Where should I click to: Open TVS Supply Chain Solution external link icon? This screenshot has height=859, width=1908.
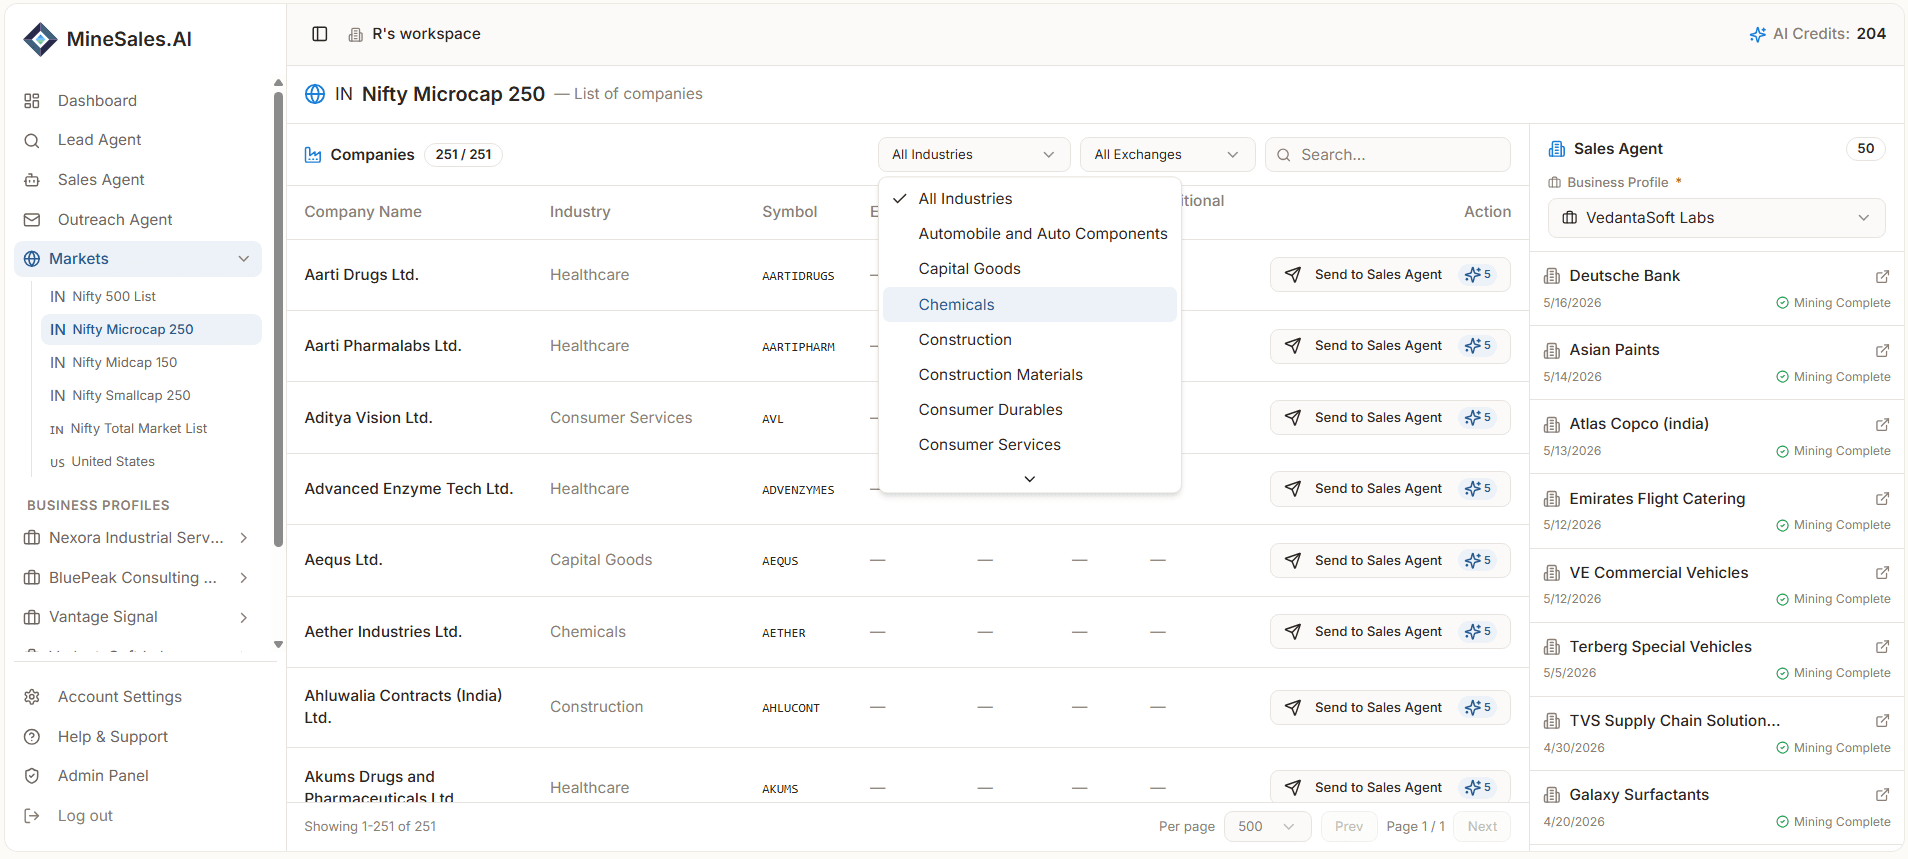pyautogui.click(x=1882, y=720)
